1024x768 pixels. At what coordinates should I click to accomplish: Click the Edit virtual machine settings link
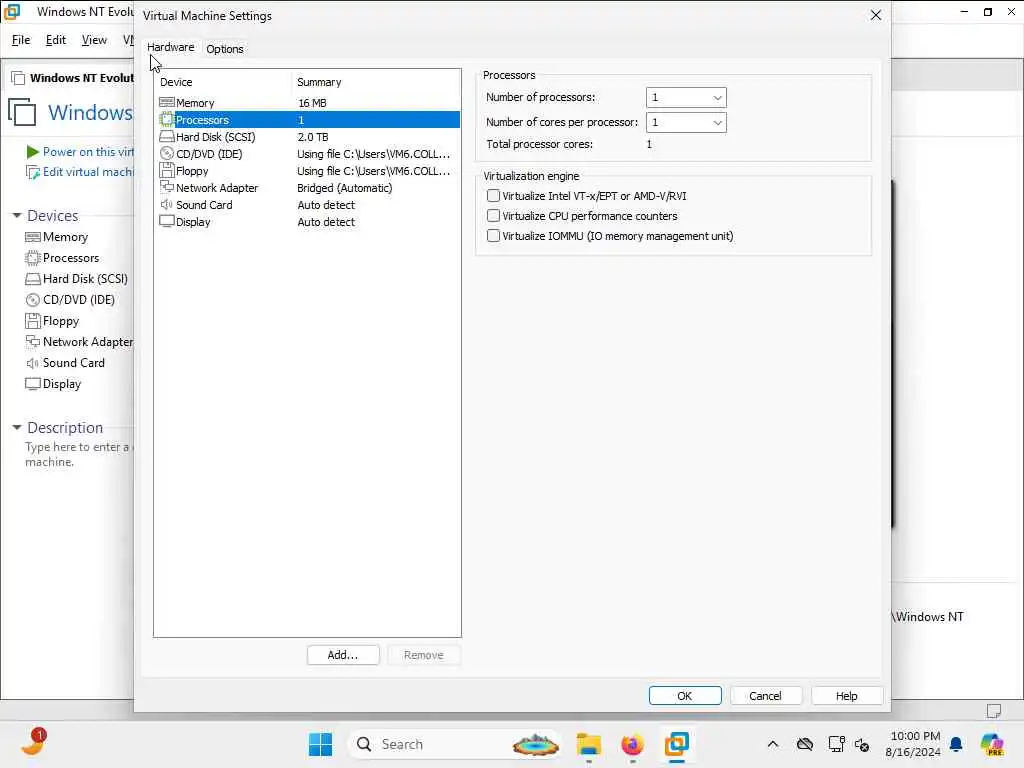[x=88, y=172]
